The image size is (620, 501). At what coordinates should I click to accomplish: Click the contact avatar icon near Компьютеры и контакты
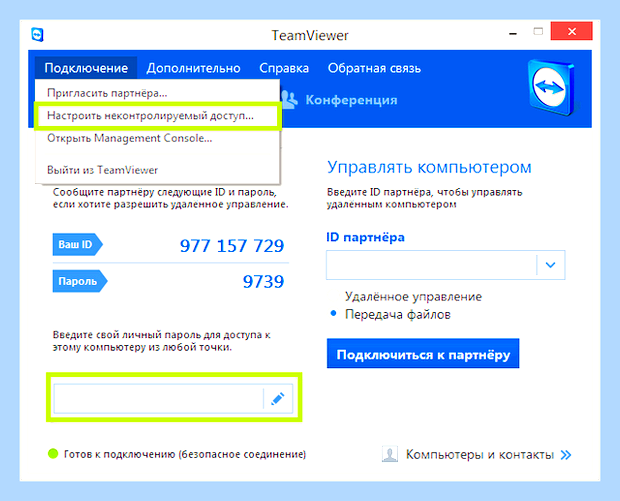click(x=389, y=454)
